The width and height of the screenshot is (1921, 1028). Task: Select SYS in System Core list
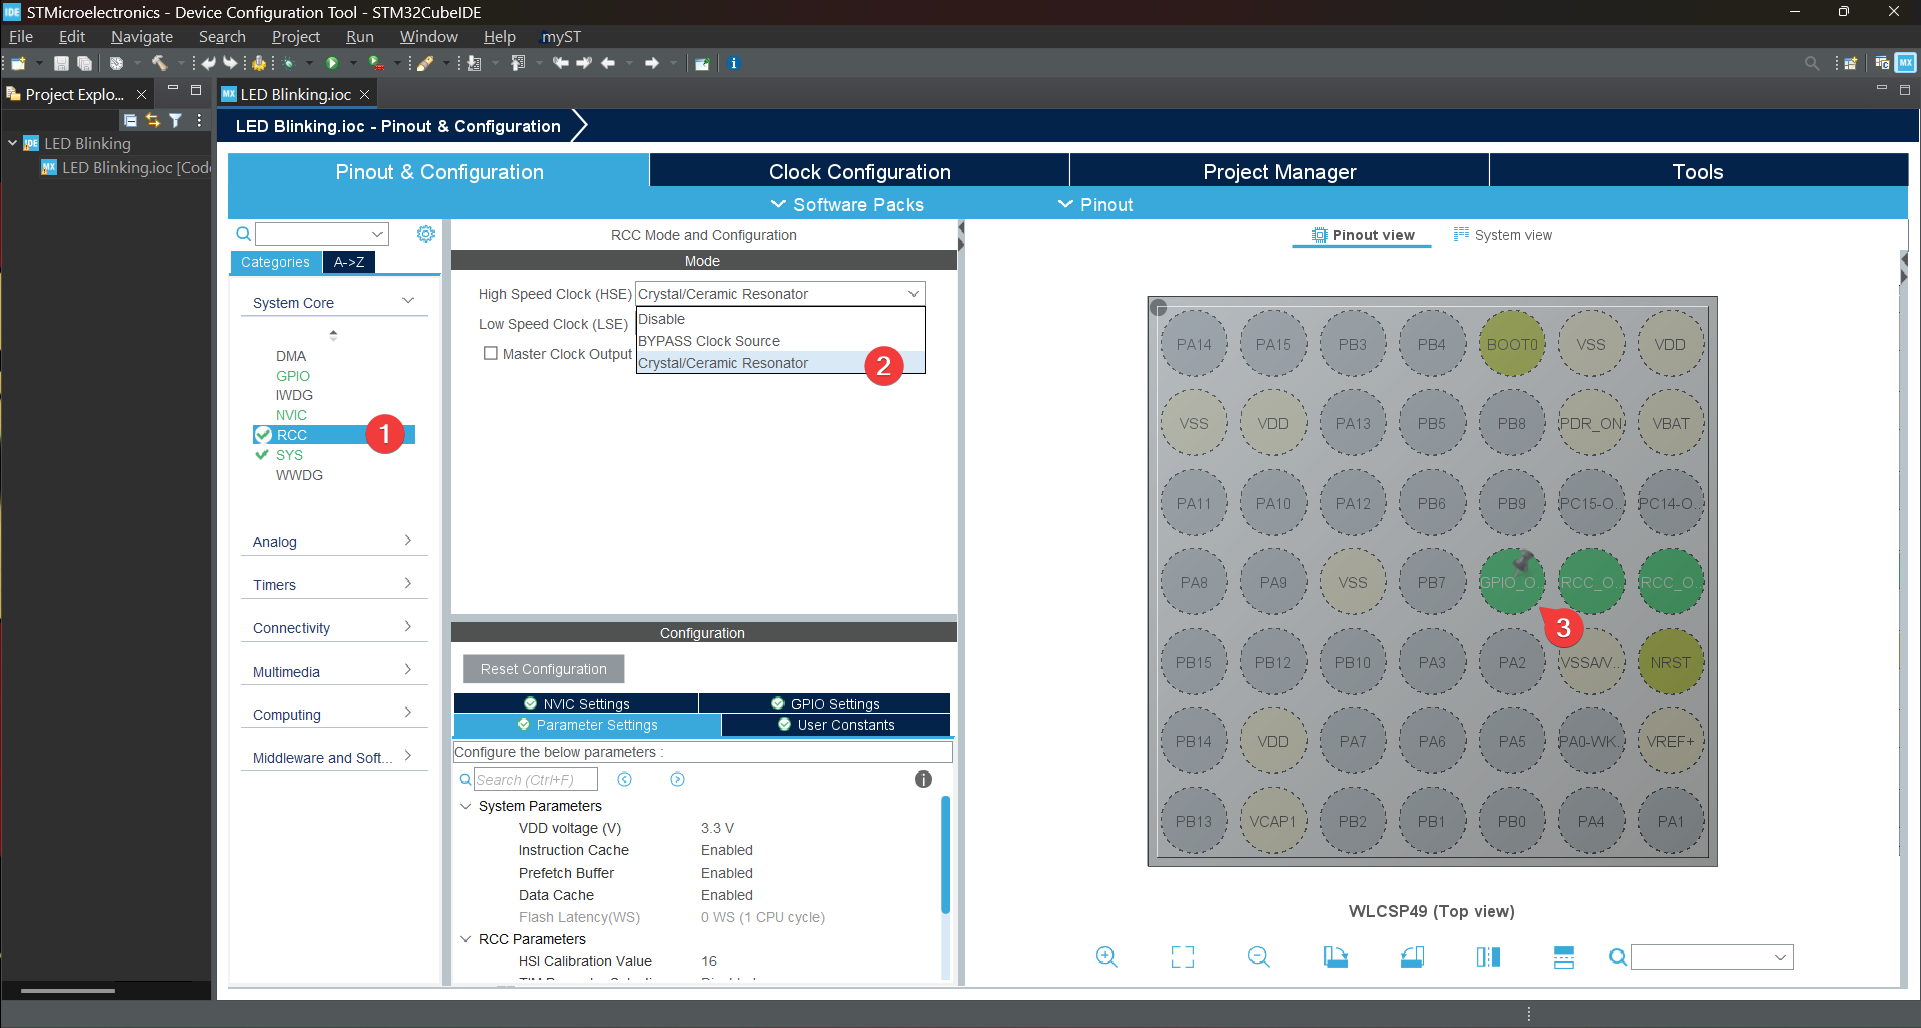289,455
